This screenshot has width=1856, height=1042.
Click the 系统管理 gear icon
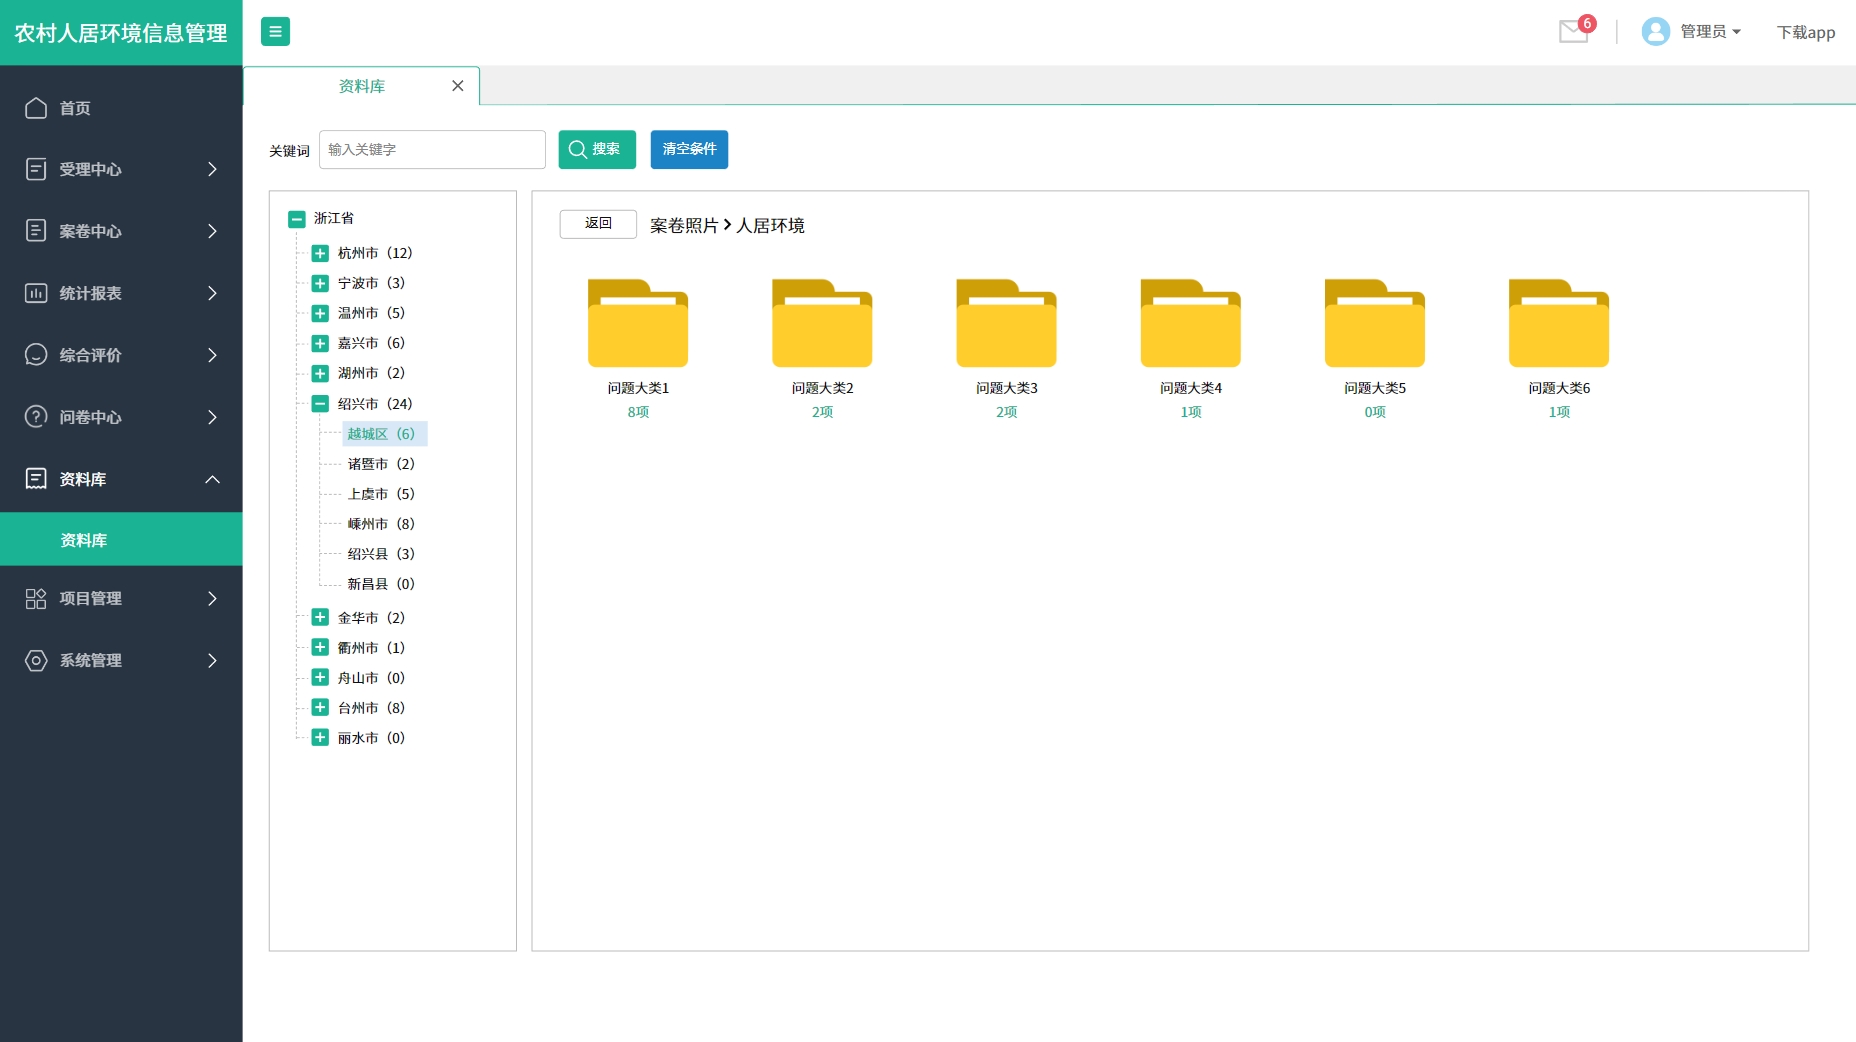pos(36,660)
